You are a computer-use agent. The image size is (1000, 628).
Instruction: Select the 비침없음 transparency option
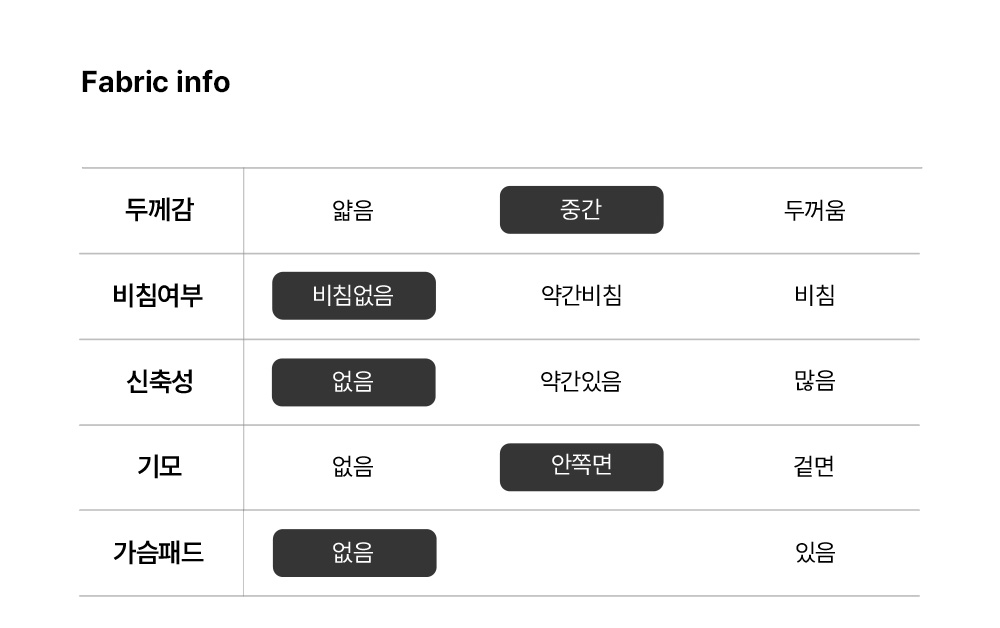[353, 296]
